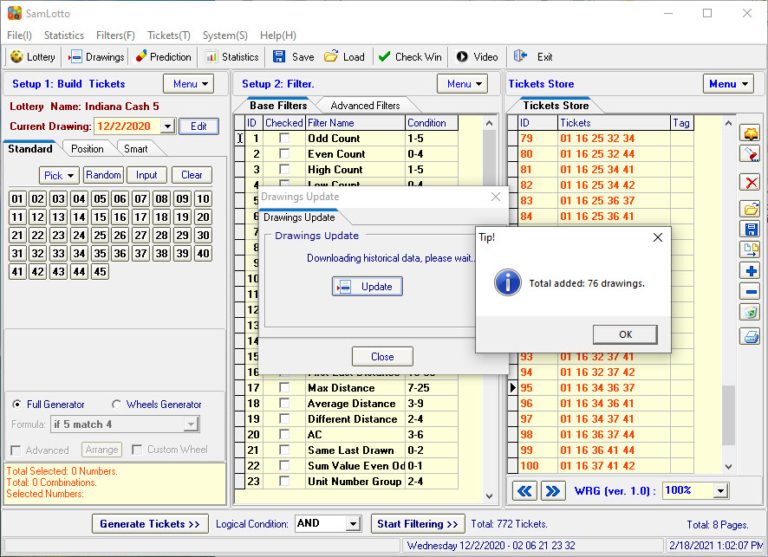Open the Setup 1 Build Tickets Menu dropdown

click(x=189, y=84)
